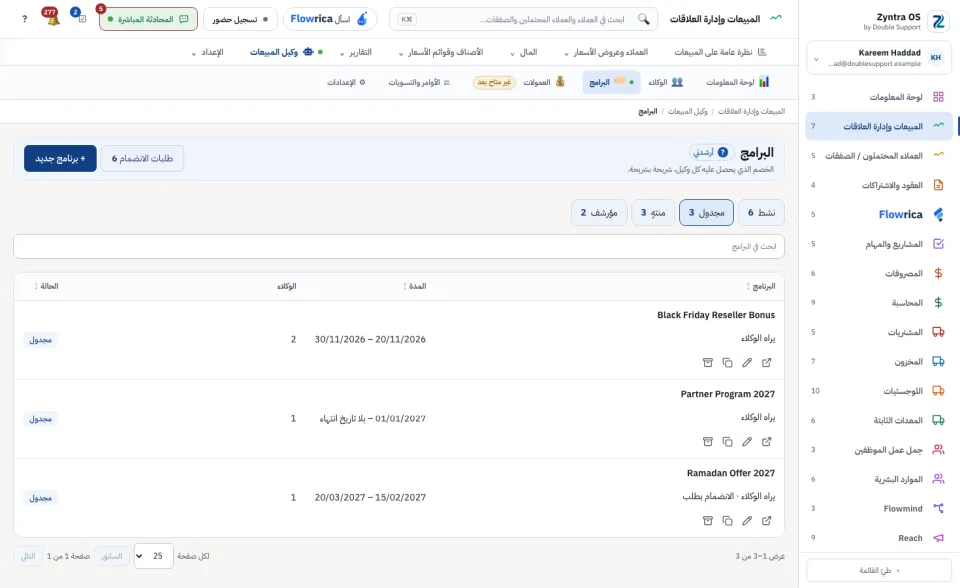
Task: Open the اسأل Flowrica assistant button
Action: [x=330, y=19]
